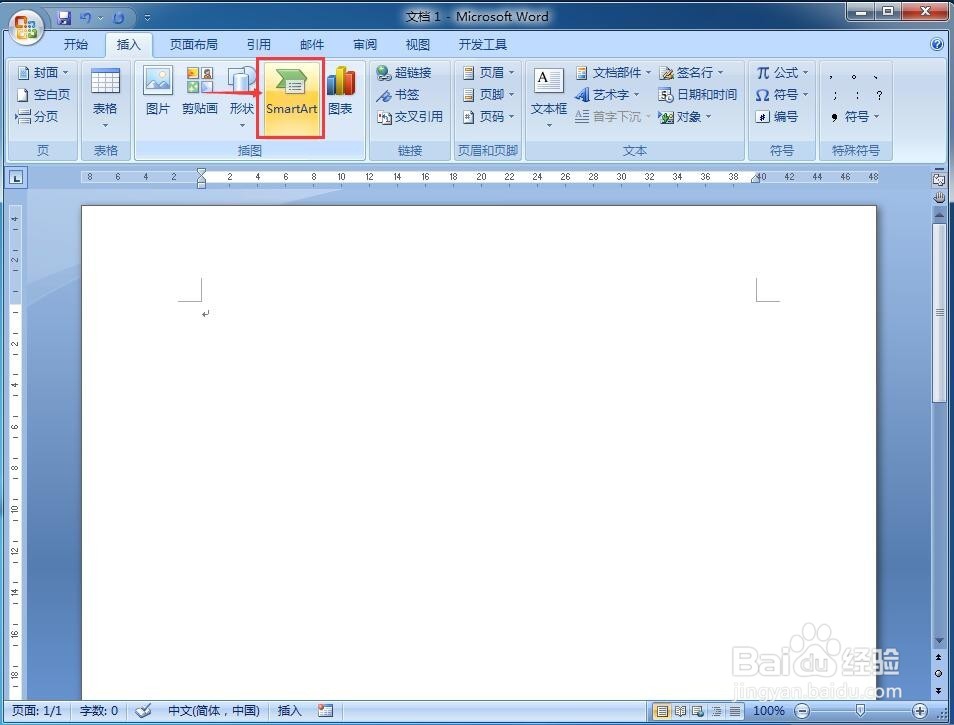Switch to the 引用 ribbon tab
This screenshot has height=725, width=954.
coord(259,44)
